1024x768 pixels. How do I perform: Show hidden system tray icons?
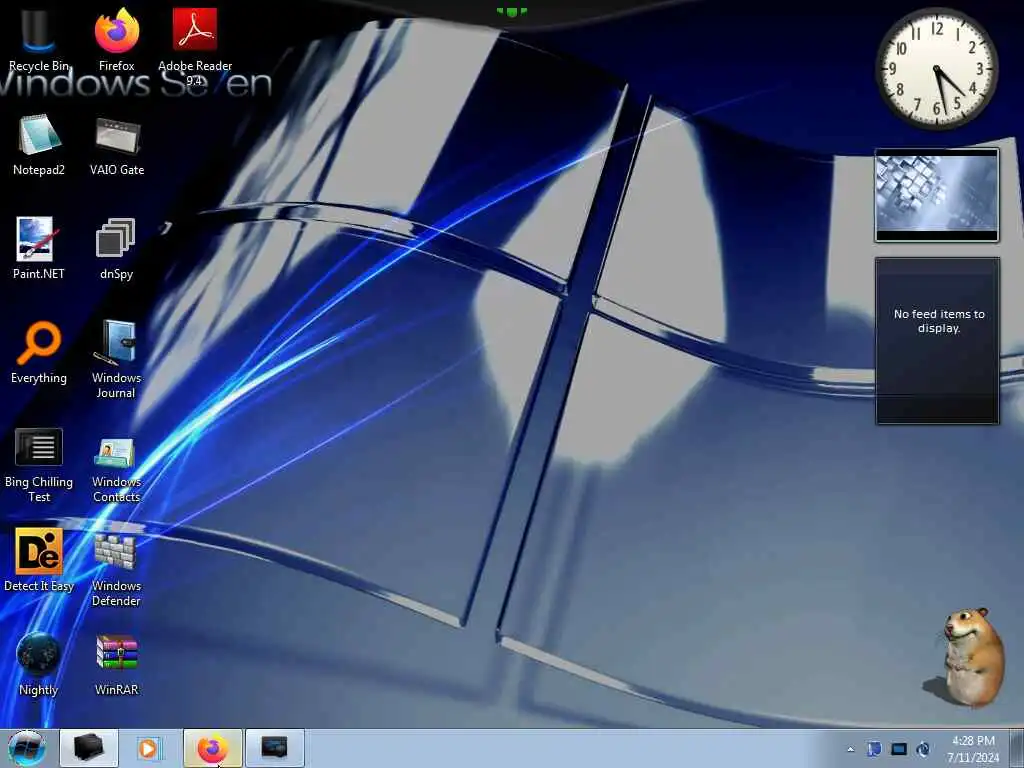pos(850,749)
